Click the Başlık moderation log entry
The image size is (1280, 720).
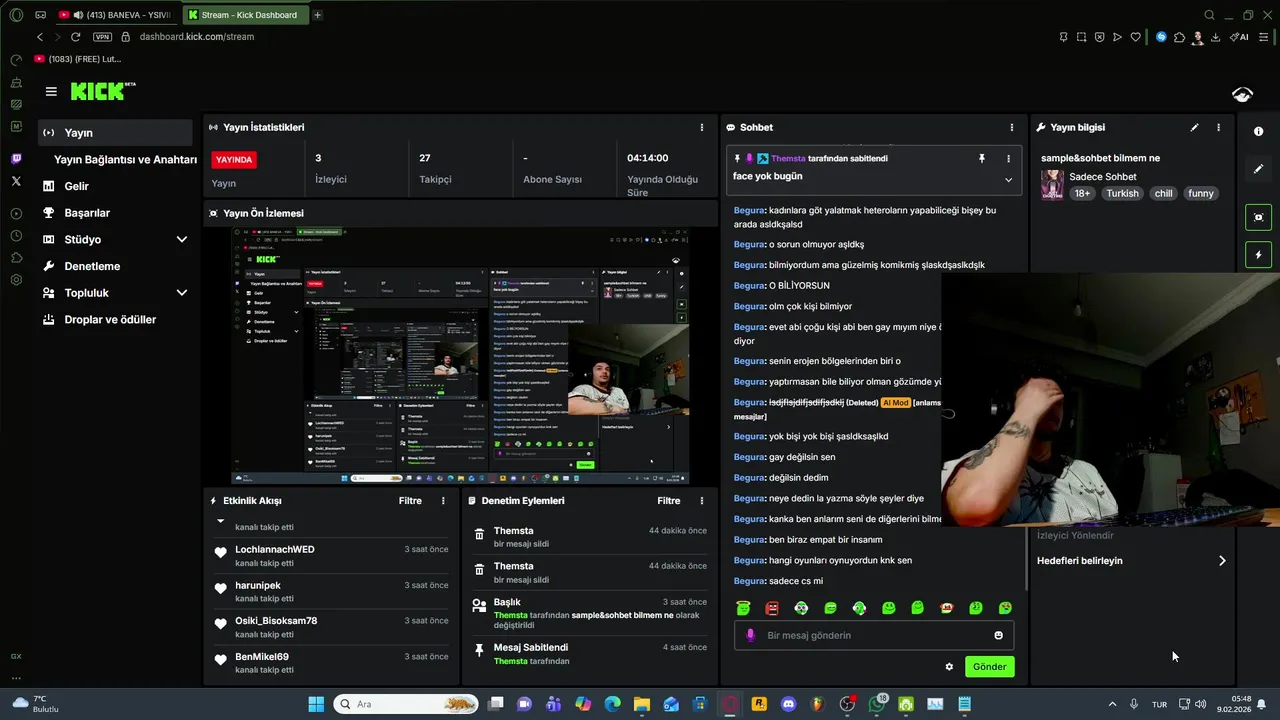pyautogui.click(x=590, y=613)
